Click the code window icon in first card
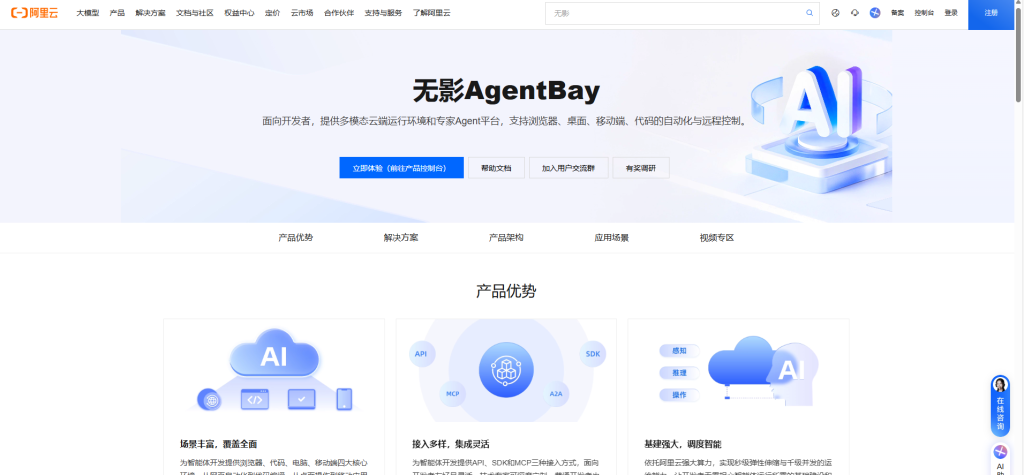This screenshot has width=1024, height=475. (255, 399)
